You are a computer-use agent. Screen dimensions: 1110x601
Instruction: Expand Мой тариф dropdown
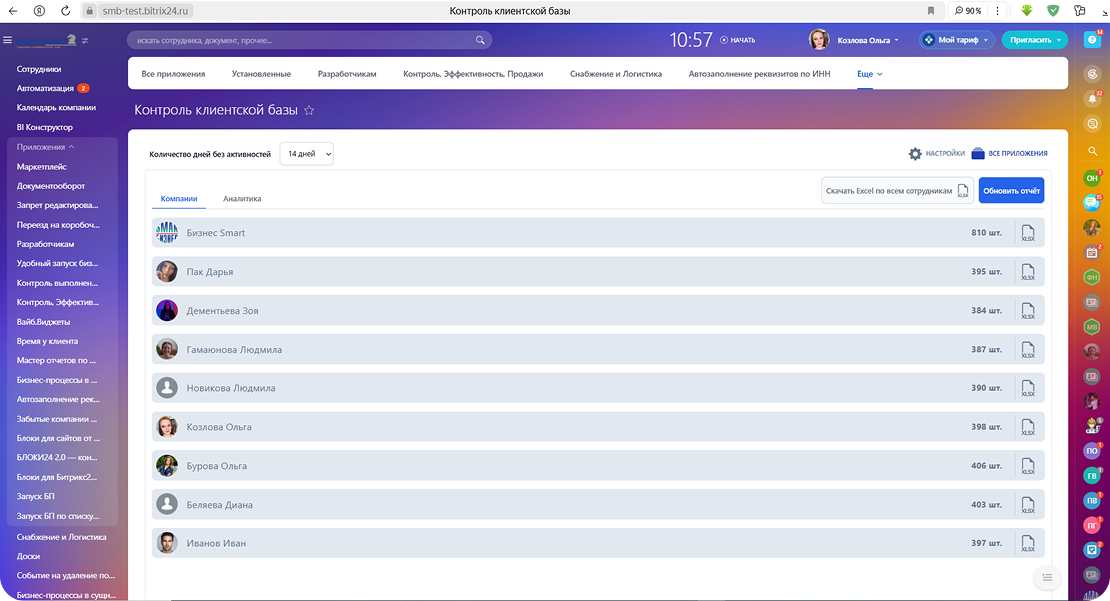pyautogui.click(x=956, y=40)
